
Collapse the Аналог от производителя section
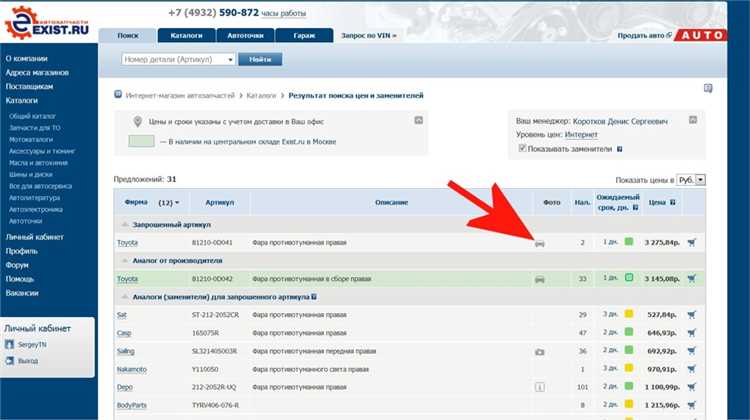point(124,261)
